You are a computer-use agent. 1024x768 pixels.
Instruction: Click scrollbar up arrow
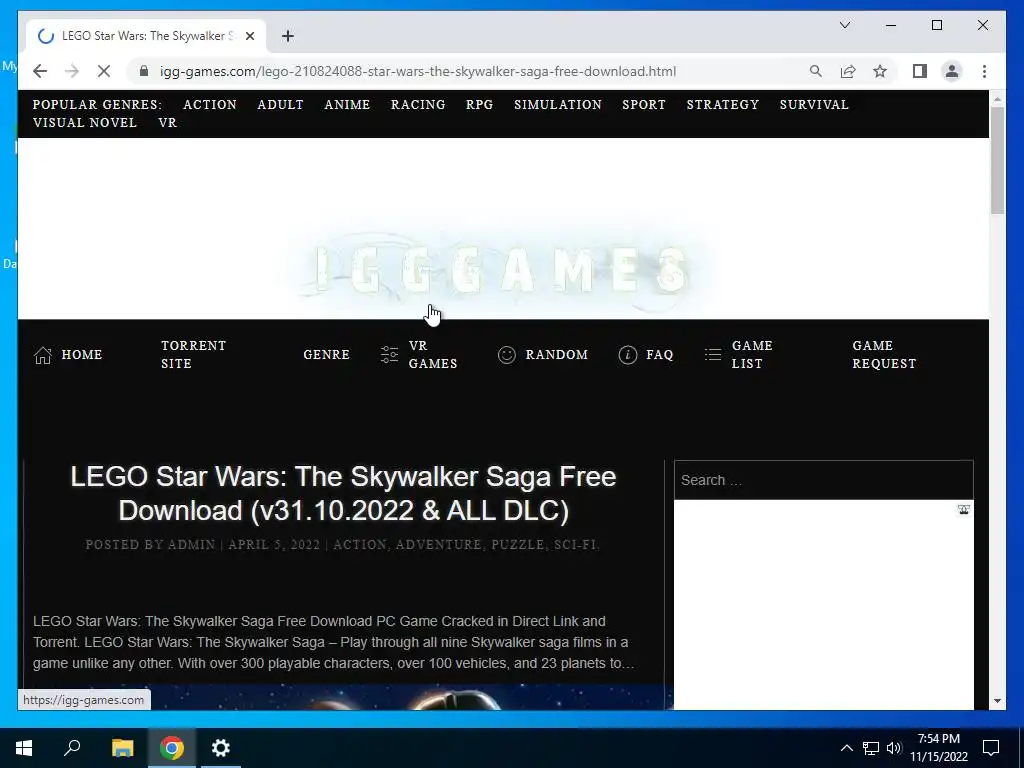coord(997,99)
